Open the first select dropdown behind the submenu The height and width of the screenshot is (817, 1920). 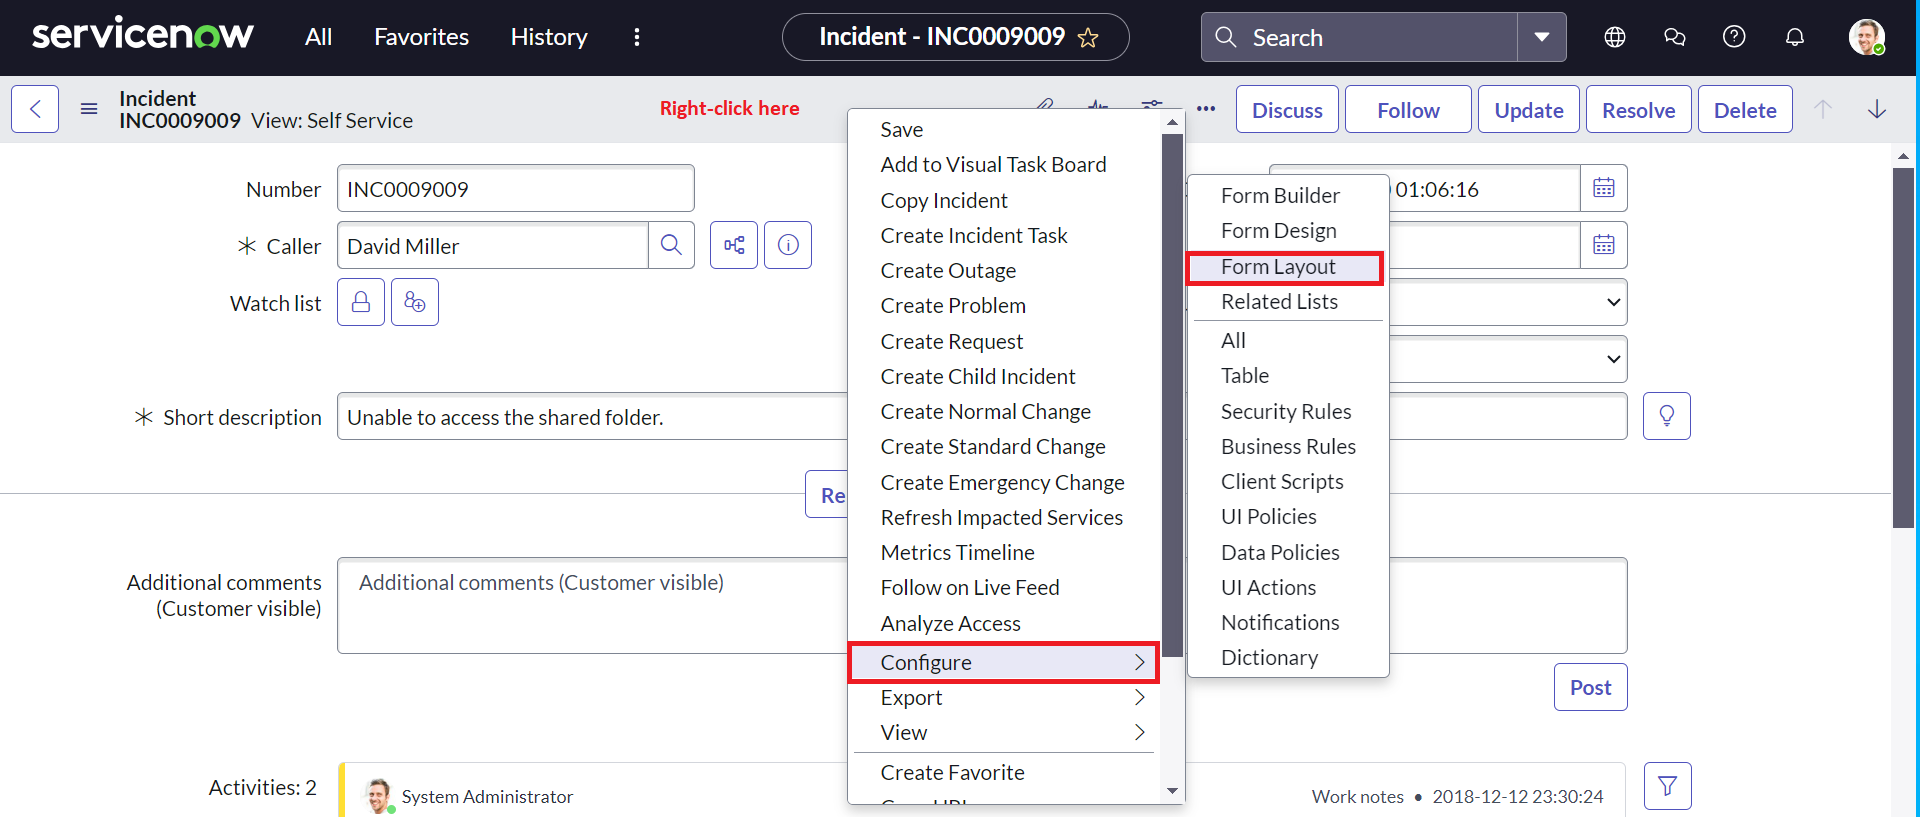click(x=1508, y=302)
